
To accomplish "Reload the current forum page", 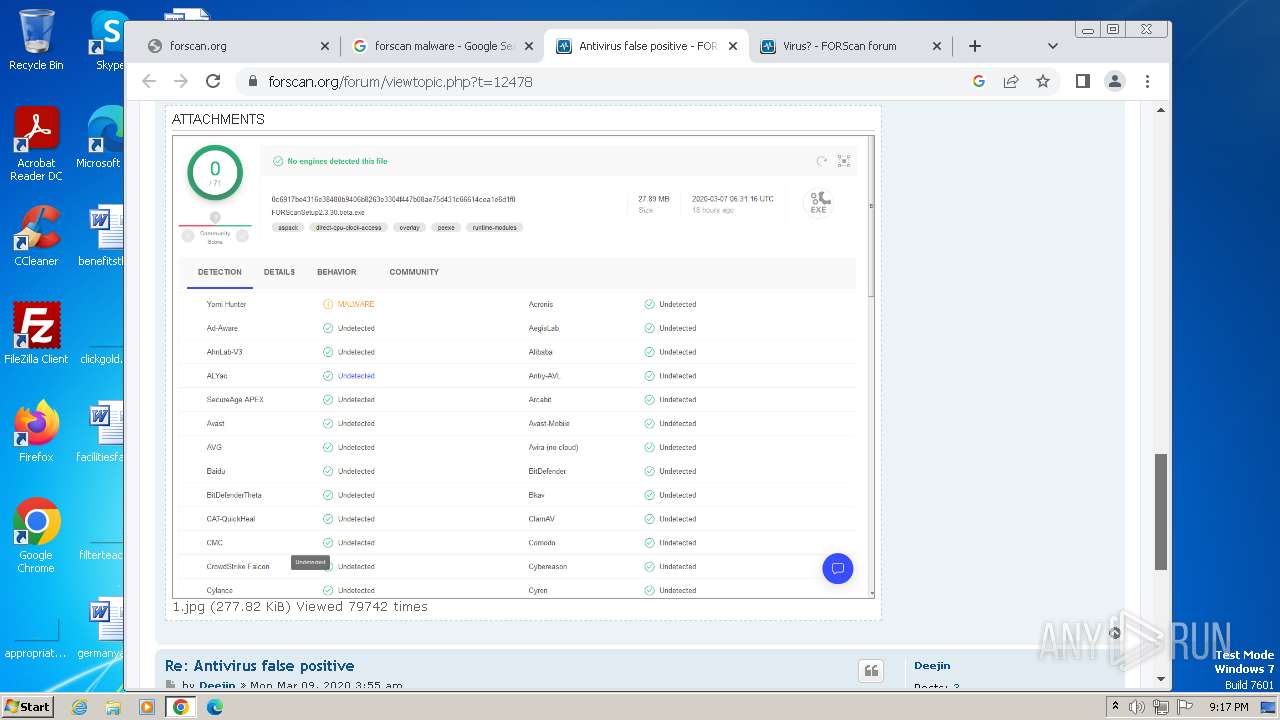I will (x=213, y=81).
